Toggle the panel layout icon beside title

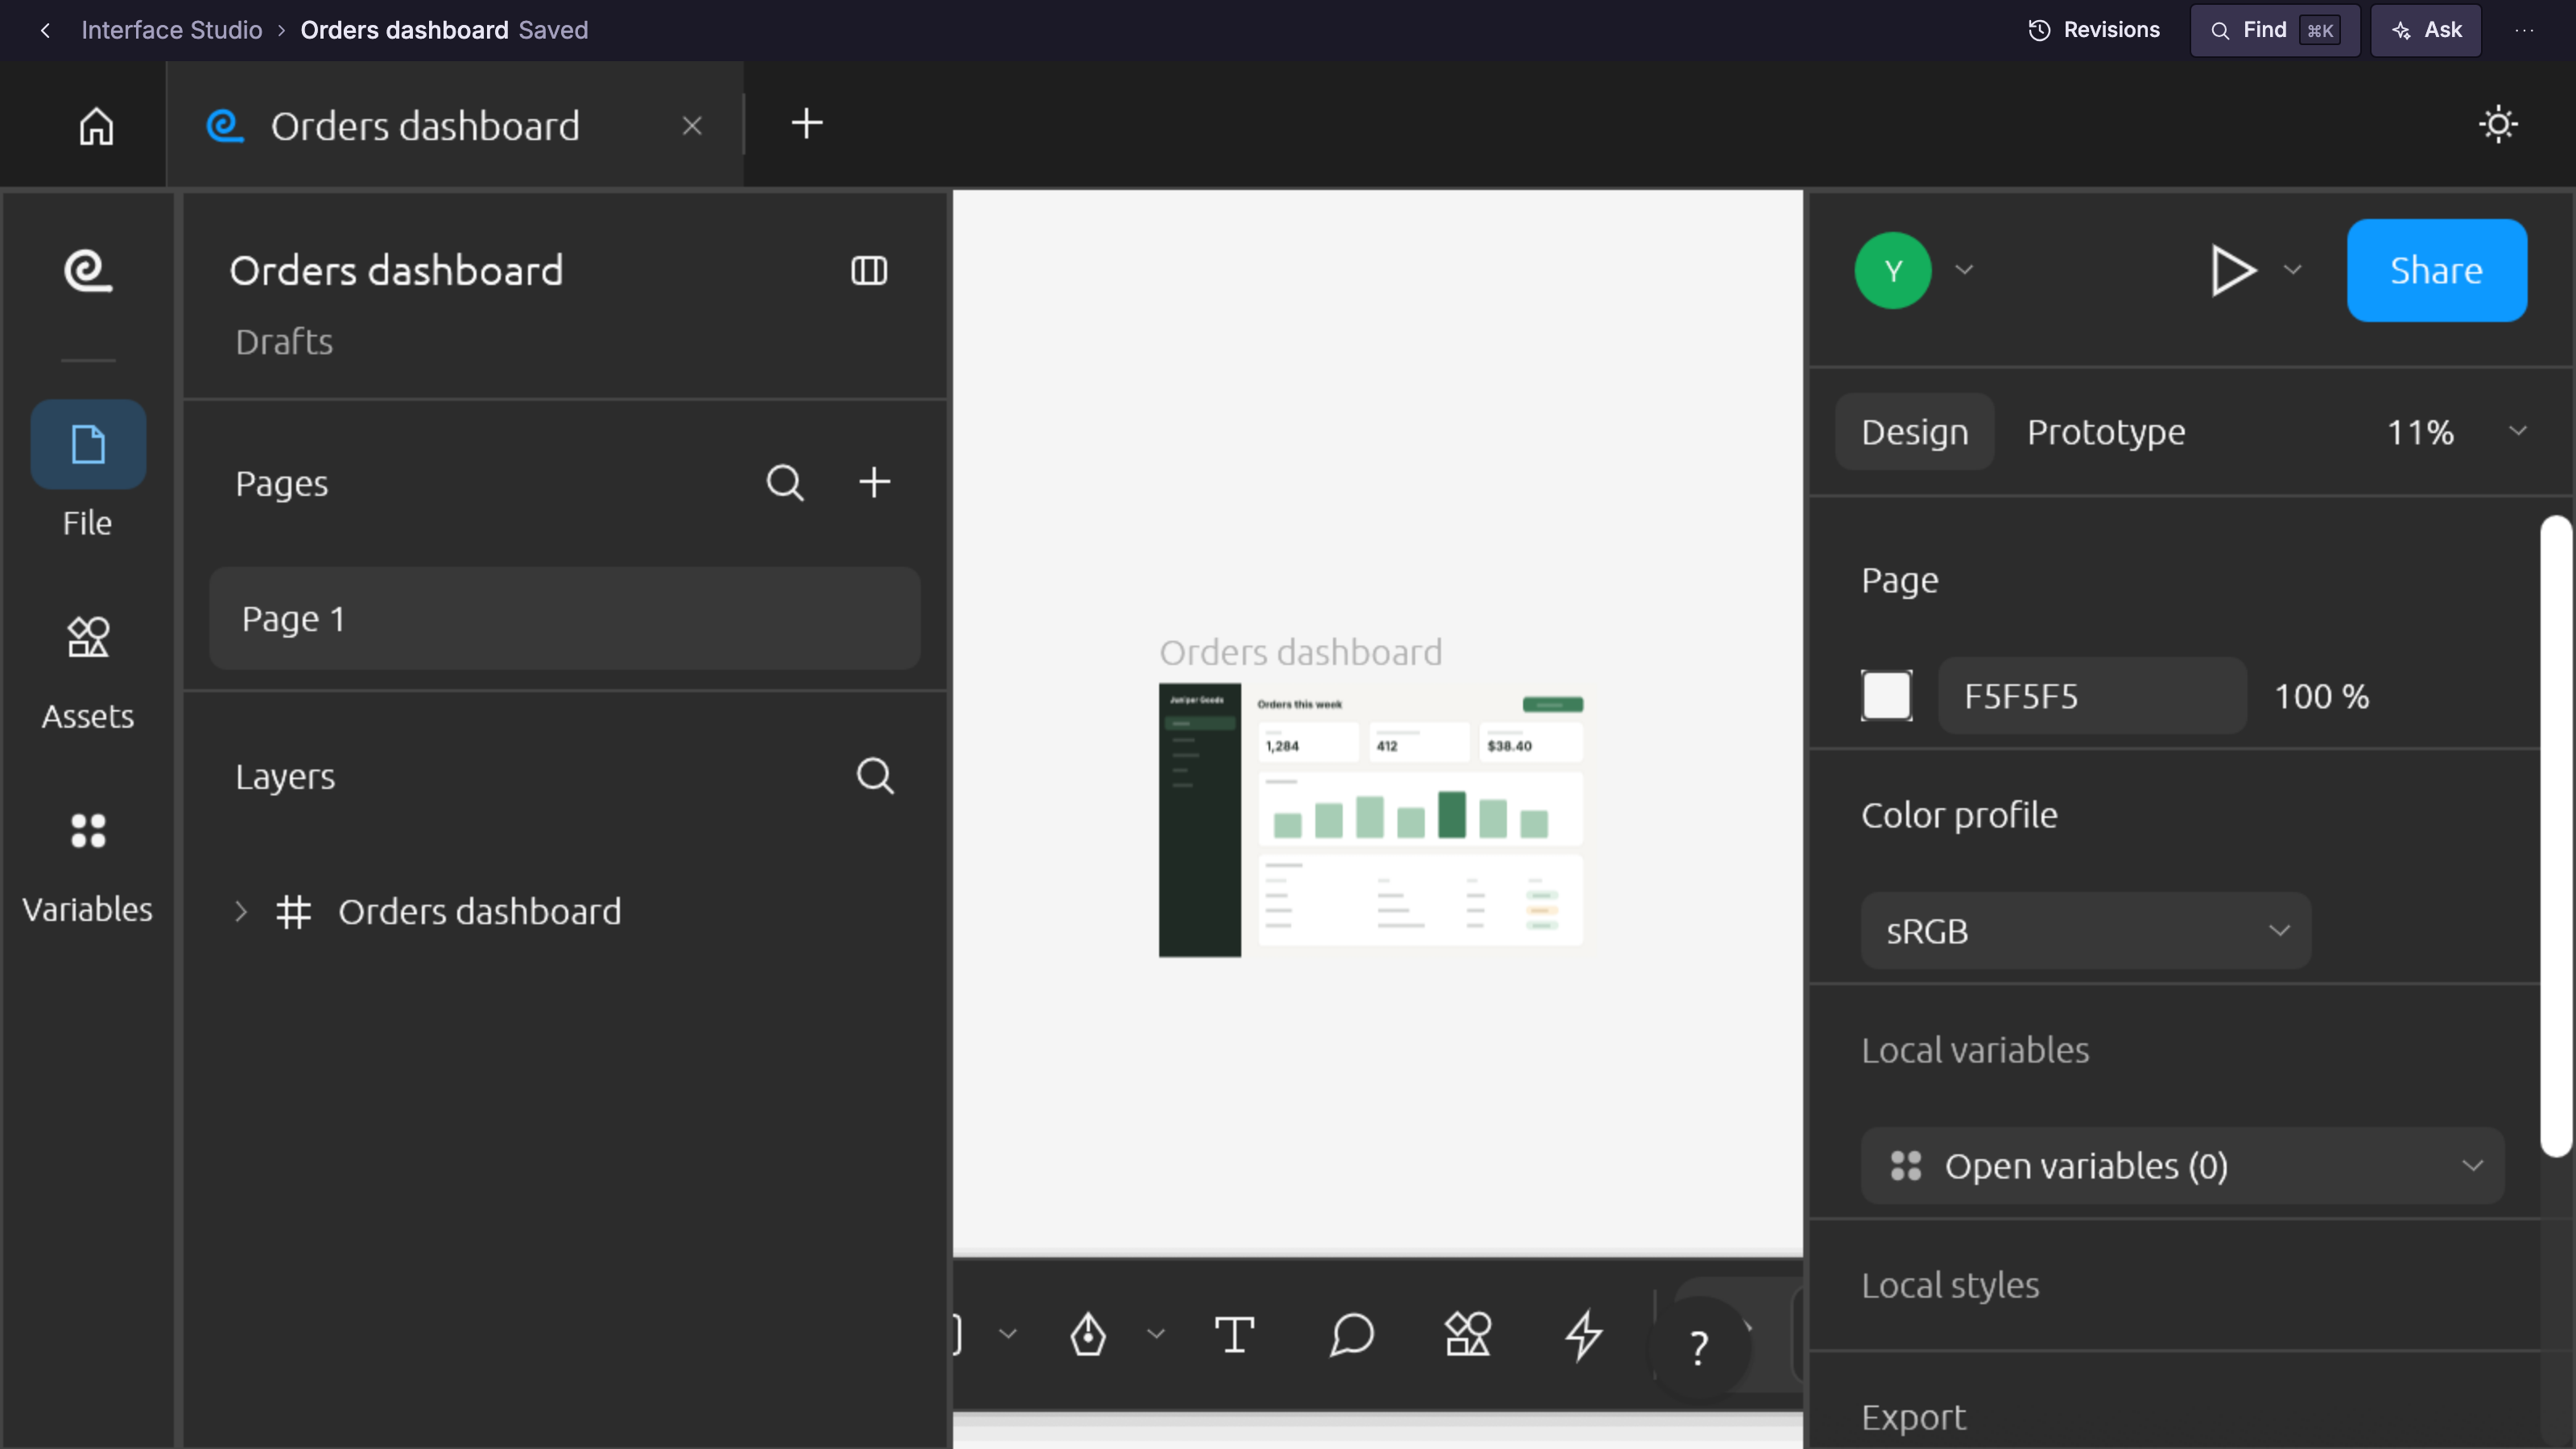(869, 271)
